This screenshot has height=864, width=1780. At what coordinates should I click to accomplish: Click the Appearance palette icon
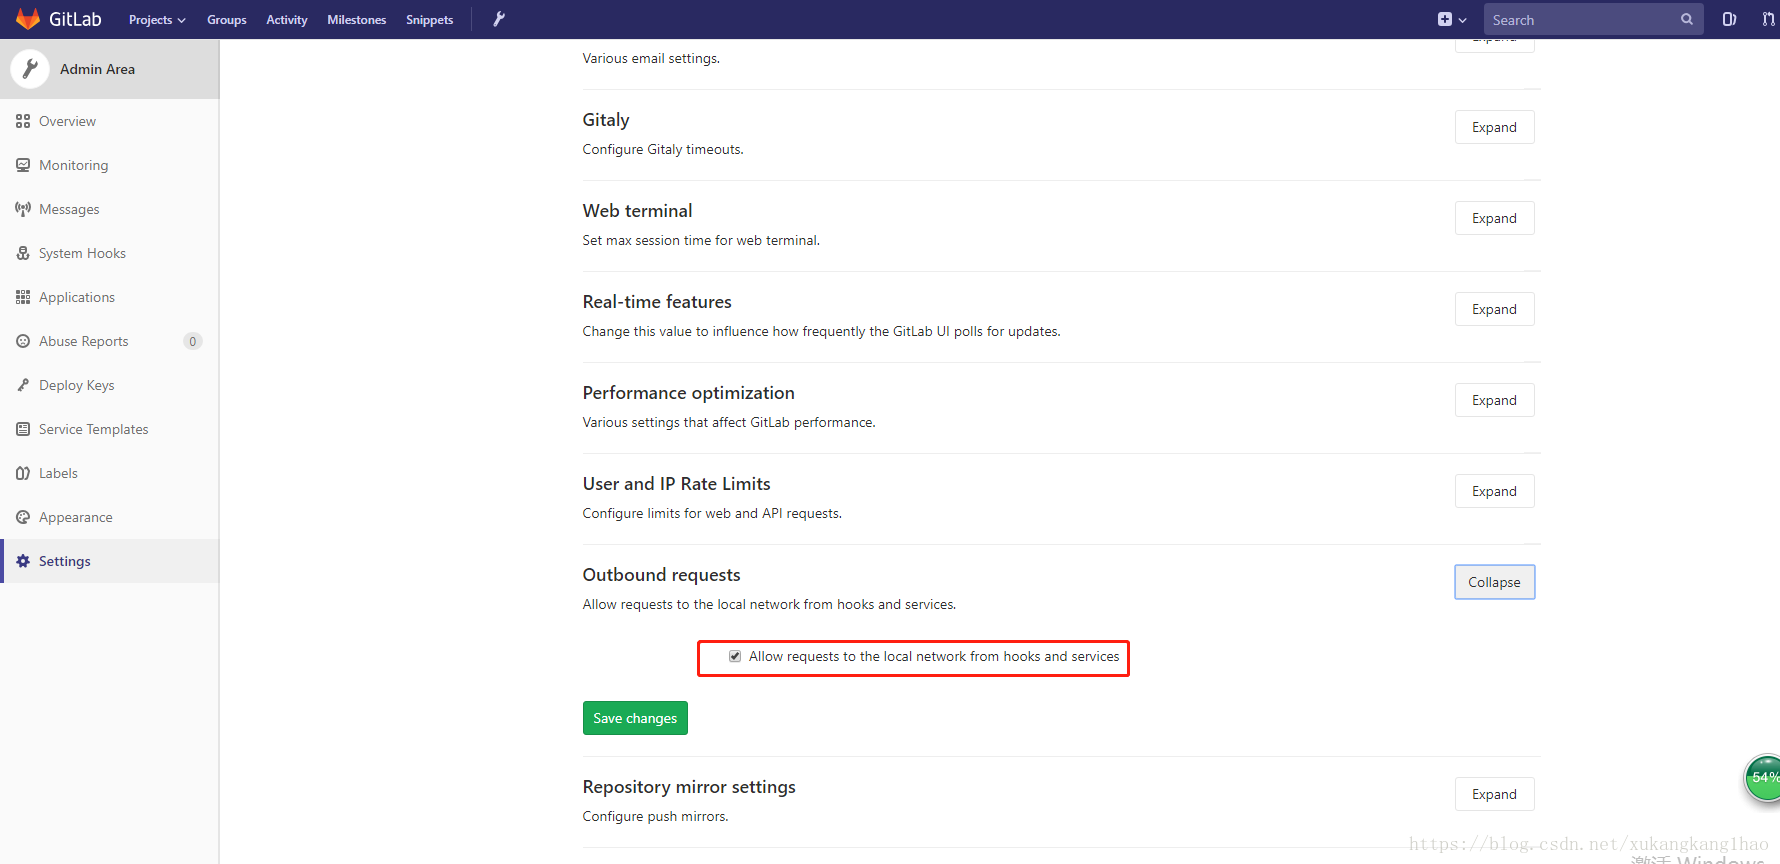coord(23,517)
